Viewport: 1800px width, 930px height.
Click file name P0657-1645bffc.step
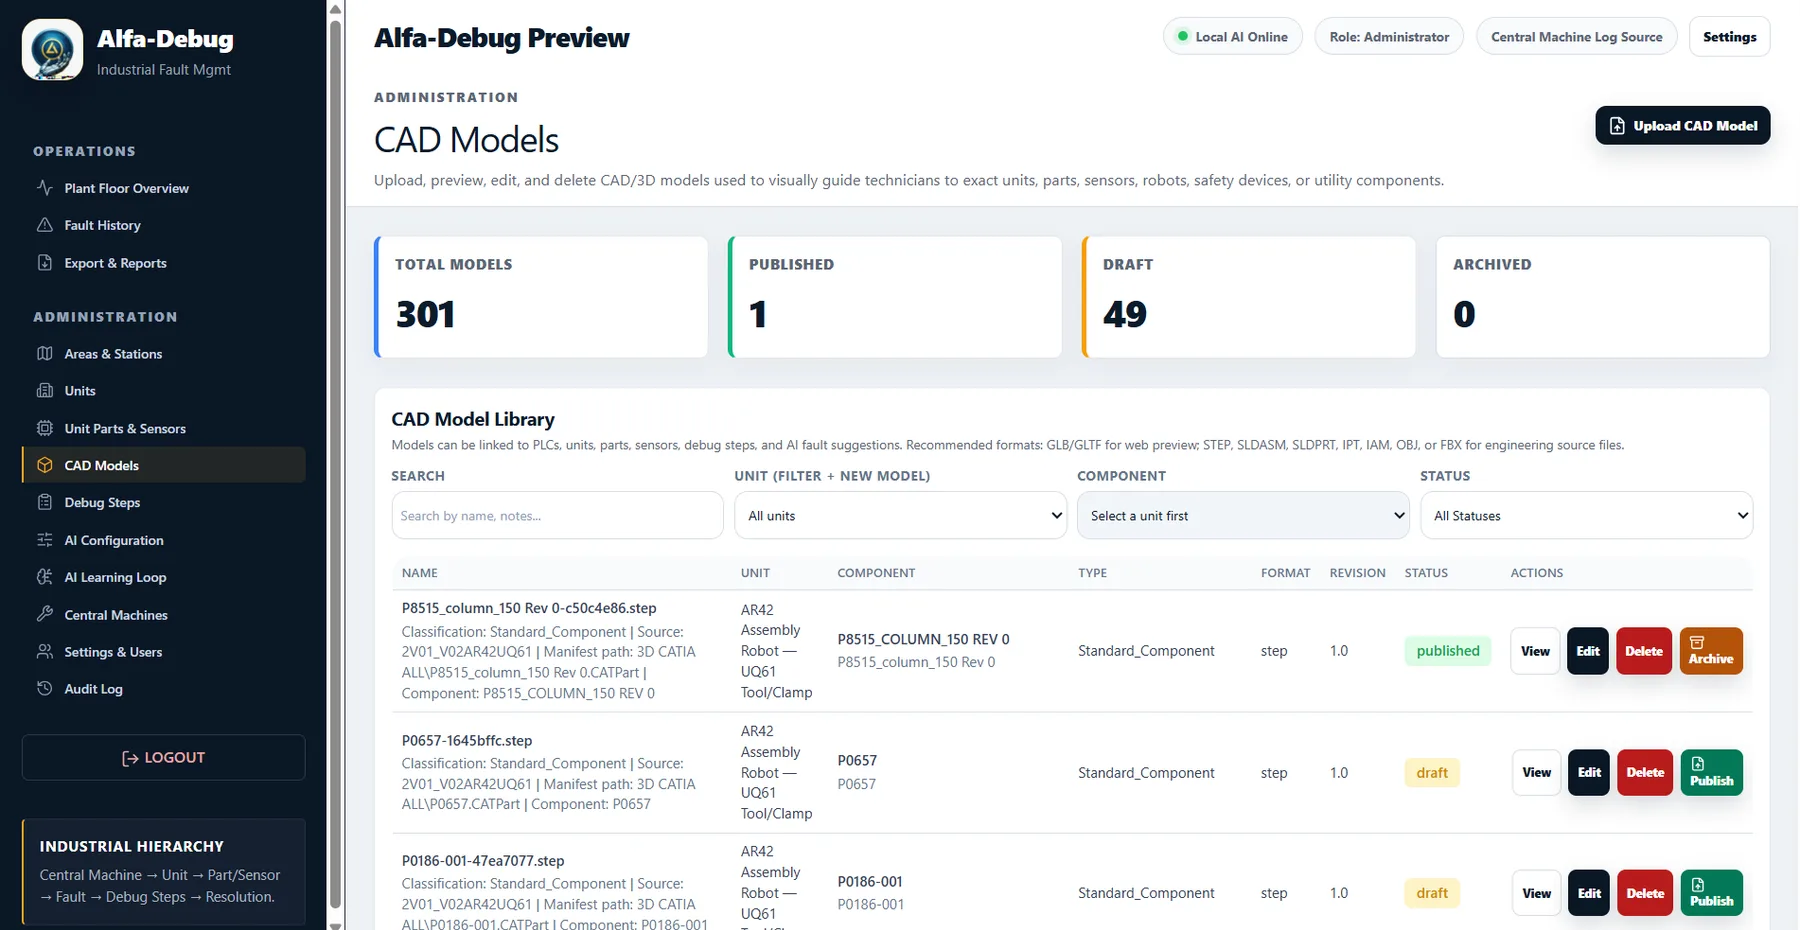click(467, 741)
